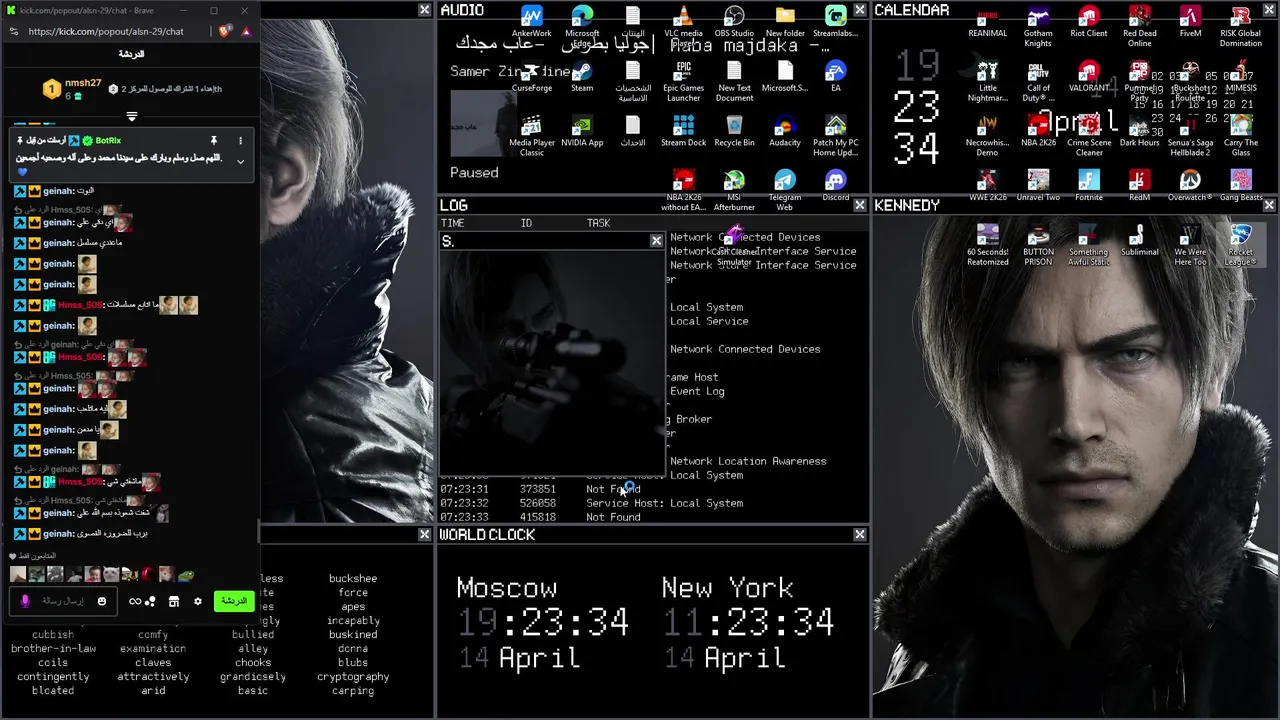The height and width of the screenshot is (720, 1280).
Task: Open the AnkerWork desktop shortcut
Action: pos(531,22)
